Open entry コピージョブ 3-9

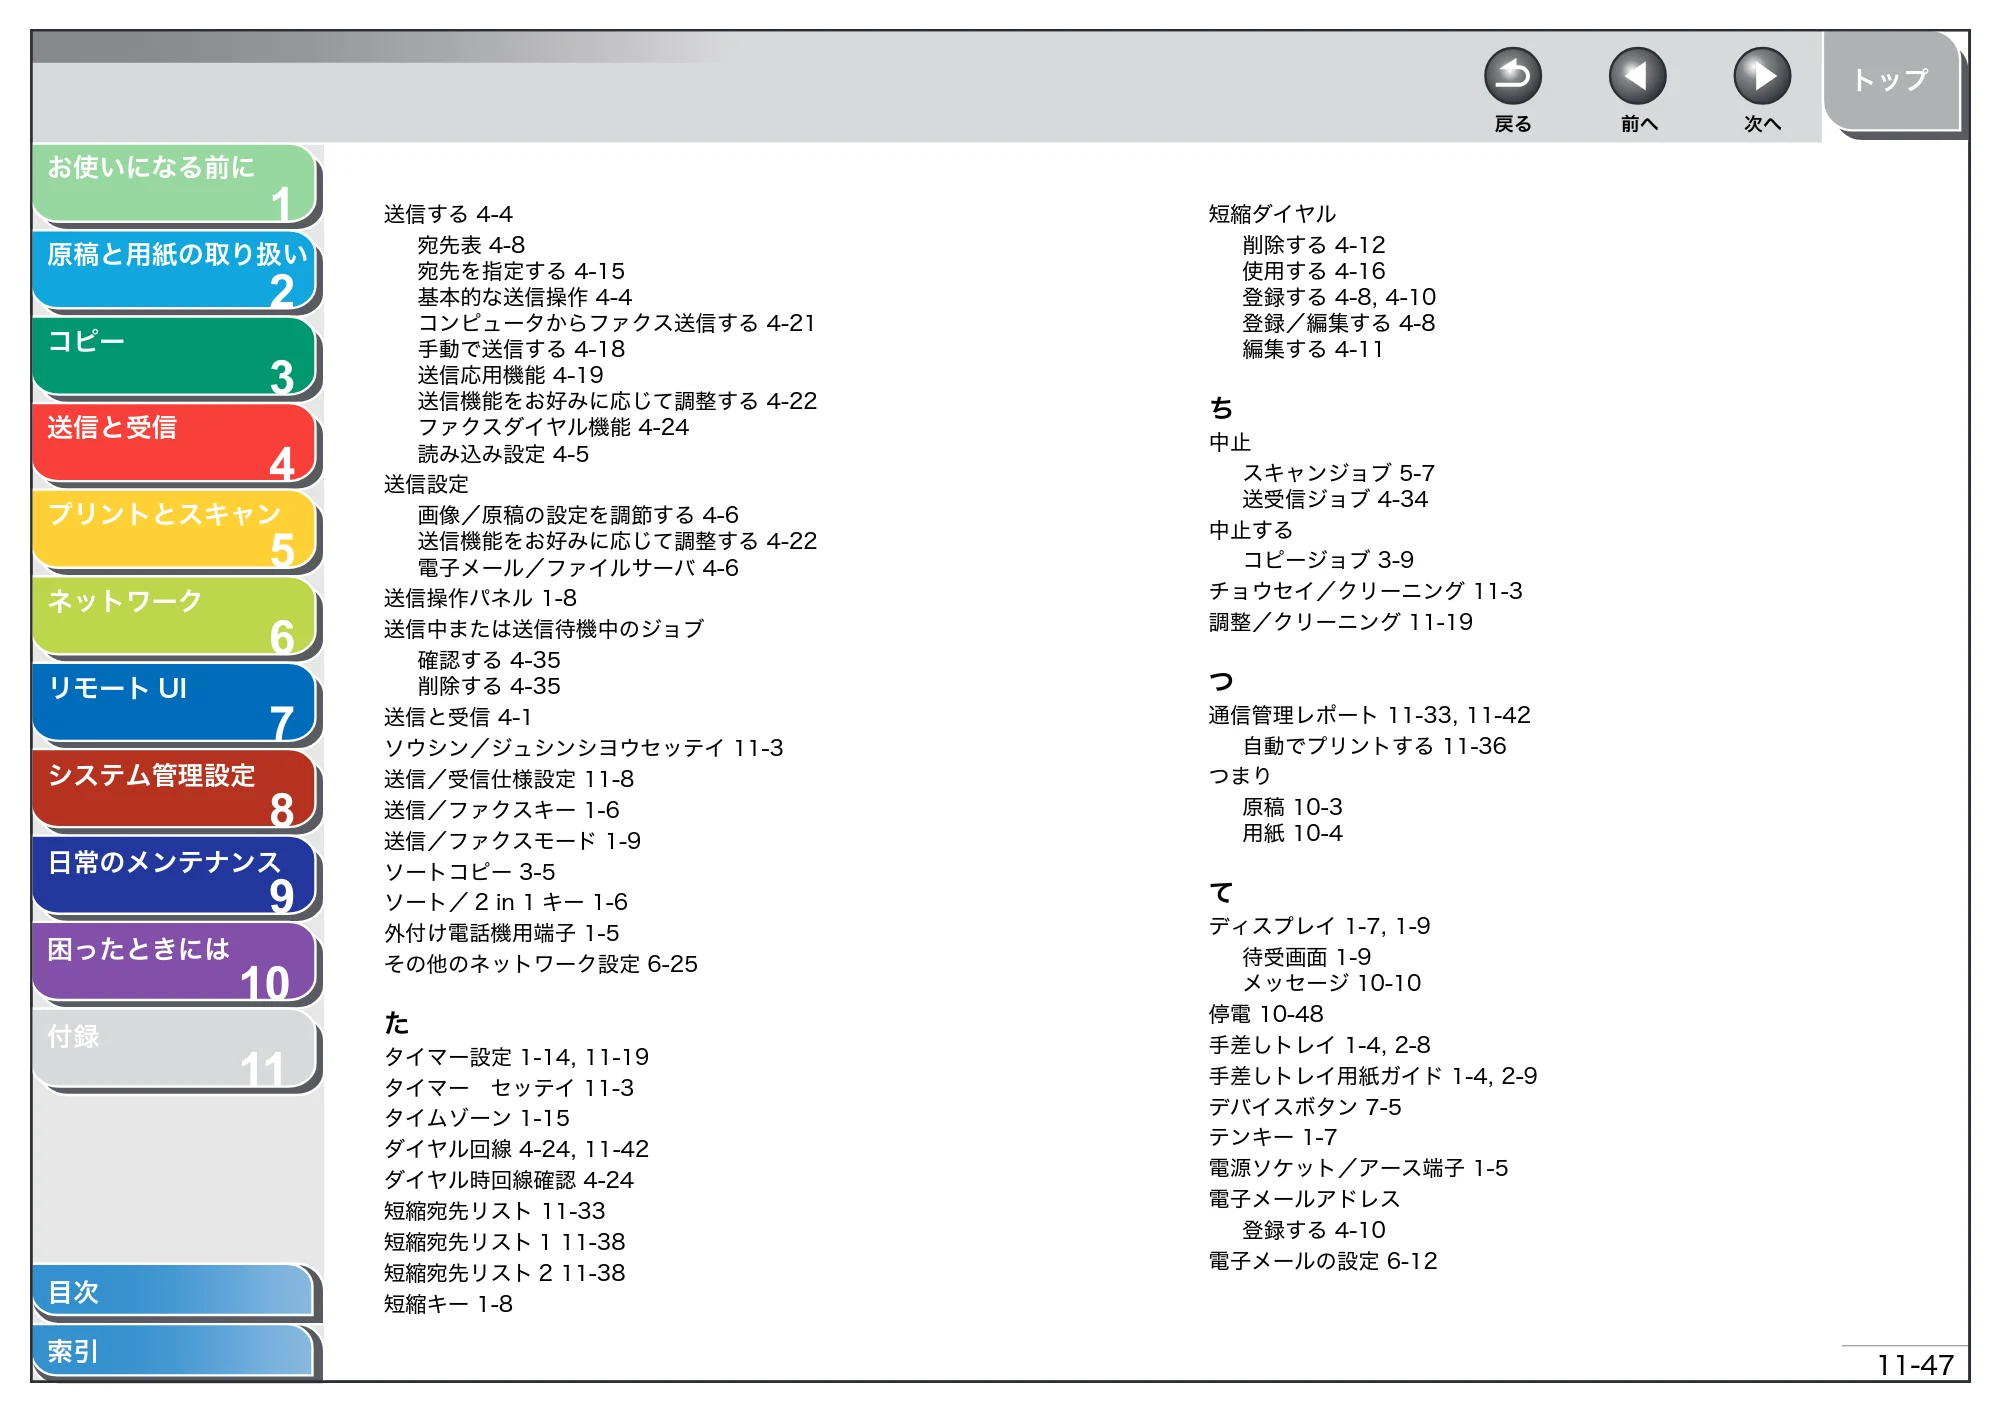pos(1328,560)
